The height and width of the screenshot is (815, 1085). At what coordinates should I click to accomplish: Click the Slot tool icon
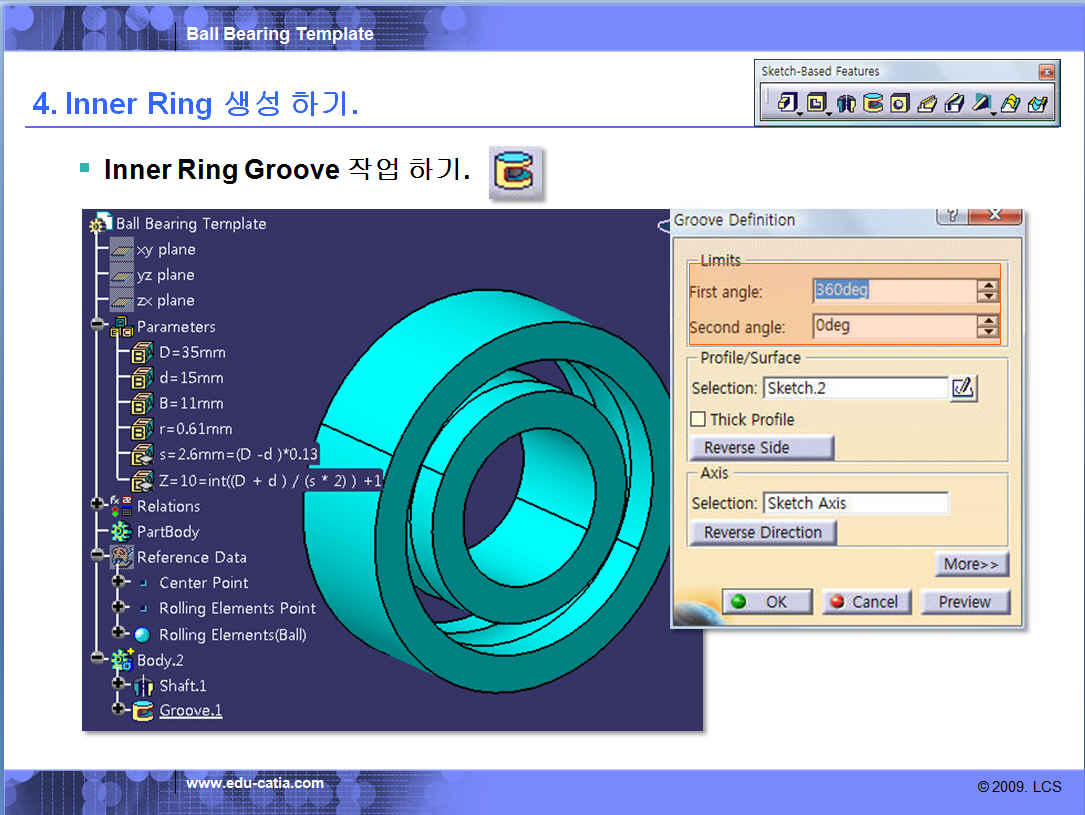[954, 103]
